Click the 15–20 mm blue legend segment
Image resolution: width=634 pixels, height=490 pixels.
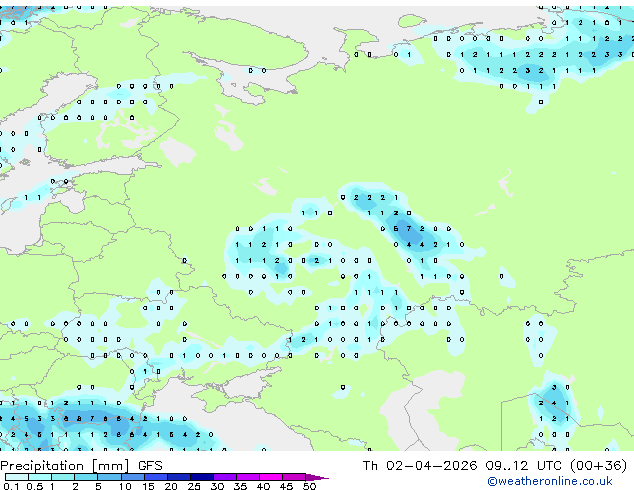click(x=155, y=477)
